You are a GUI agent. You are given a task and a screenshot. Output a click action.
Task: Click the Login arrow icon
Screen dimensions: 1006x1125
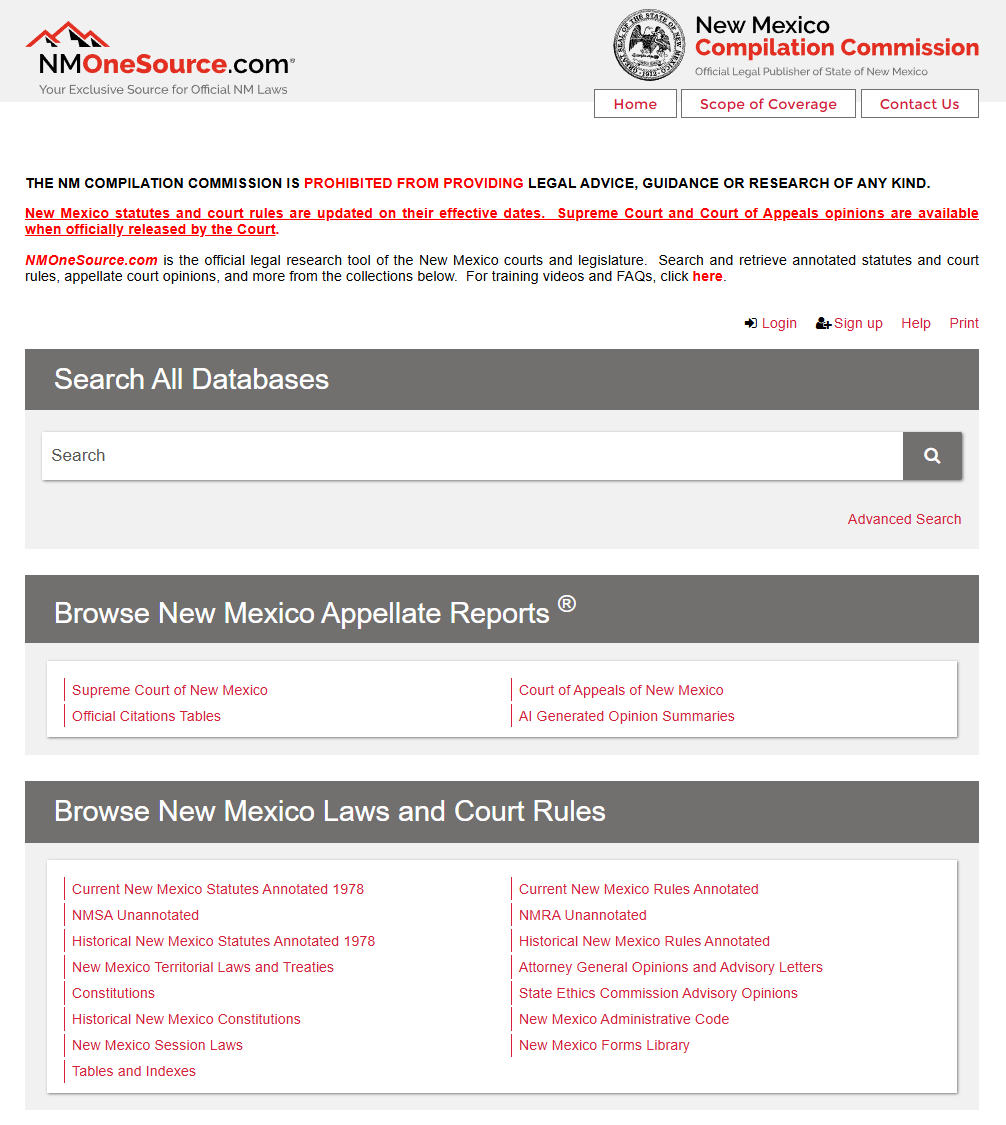751,323
